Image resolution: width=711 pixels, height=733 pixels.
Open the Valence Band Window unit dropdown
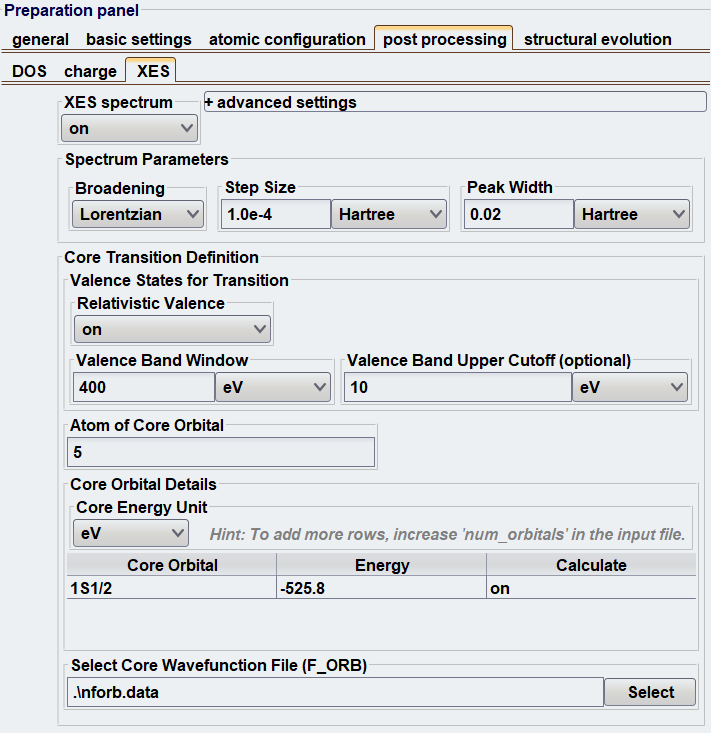273,387
